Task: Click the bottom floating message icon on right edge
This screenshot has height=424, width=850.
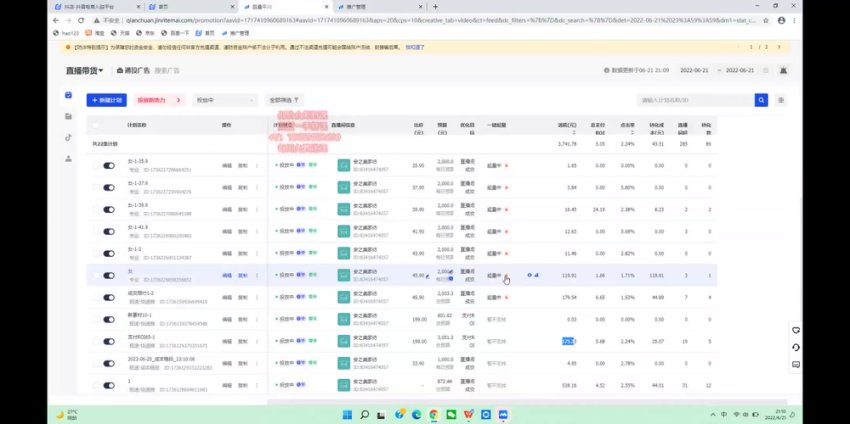Action: [796, 364]
